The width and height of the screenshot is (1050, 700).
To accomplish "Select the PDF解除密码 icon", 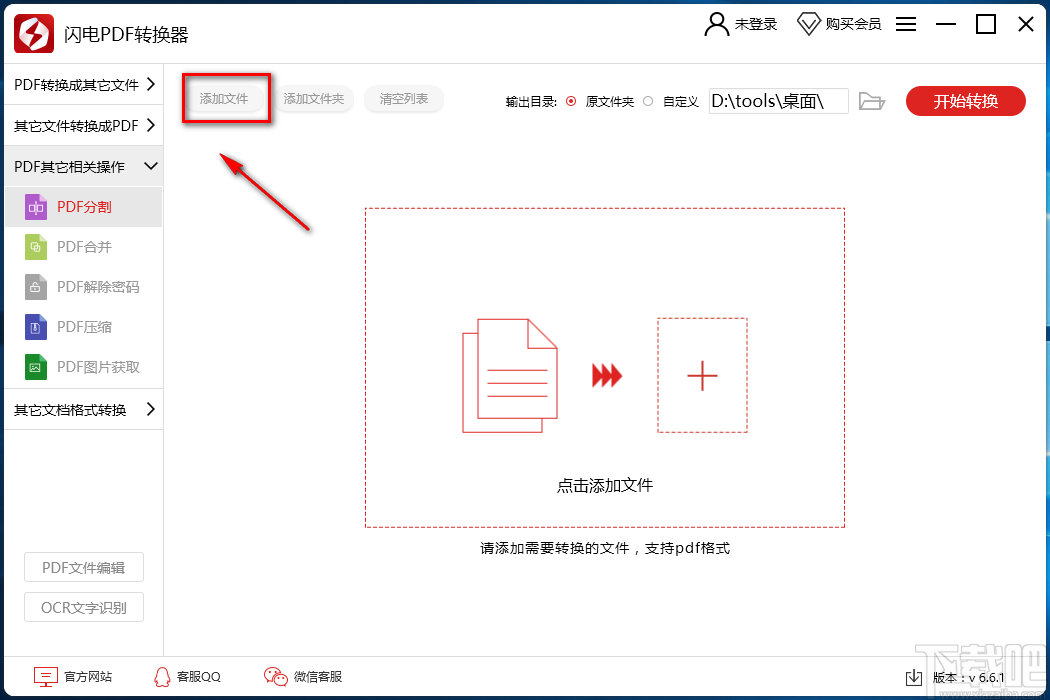I will [36, 287].
